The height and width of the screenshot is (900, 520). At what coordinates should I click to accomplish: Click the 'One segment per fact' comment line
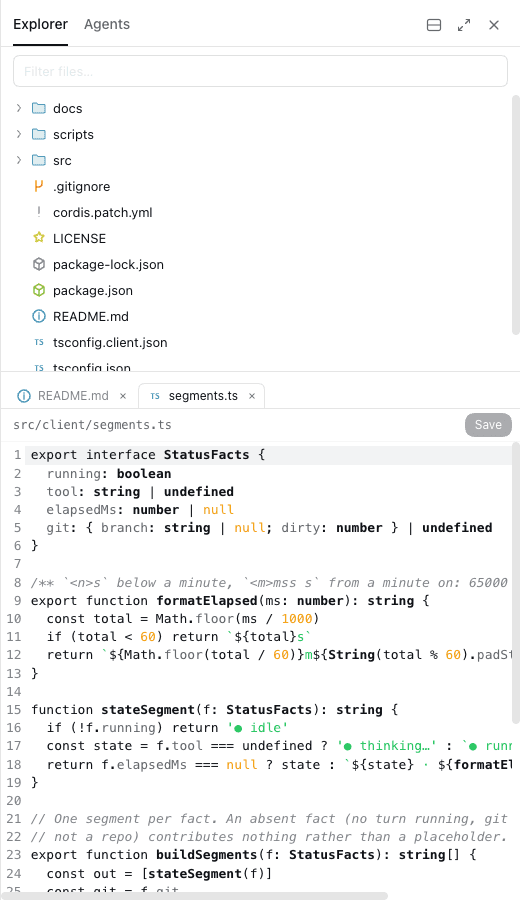click(x=269, y=818)
